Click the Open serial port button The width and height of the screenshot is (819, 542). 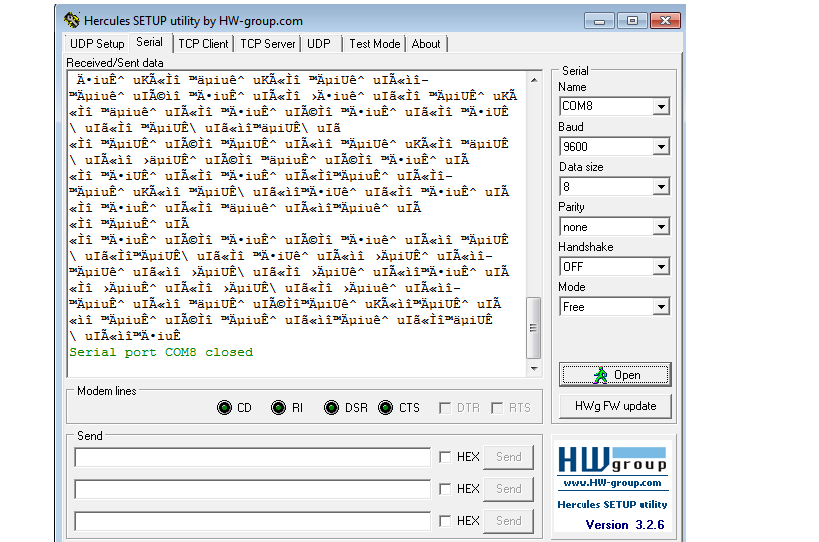(615, 375)
